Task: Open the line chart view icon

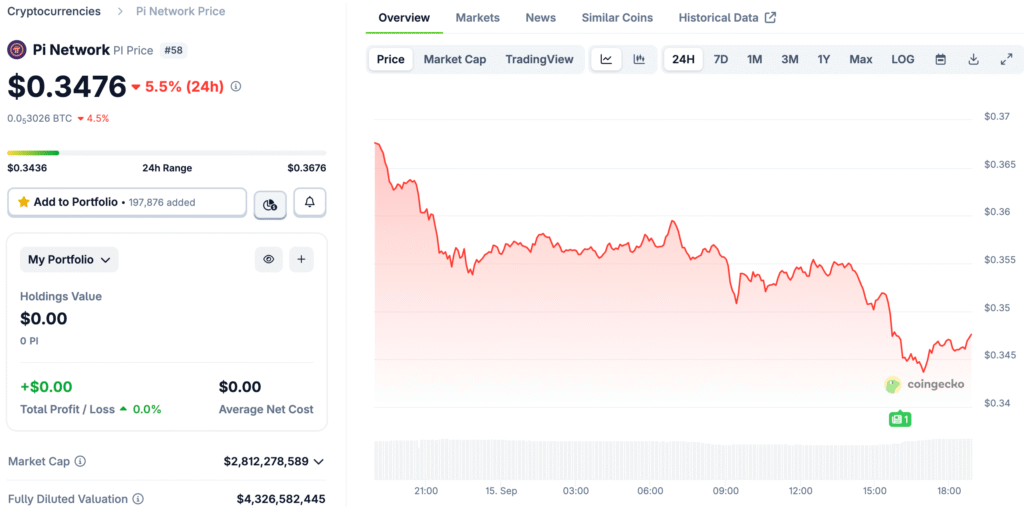Action: click(x=606, y=59)
